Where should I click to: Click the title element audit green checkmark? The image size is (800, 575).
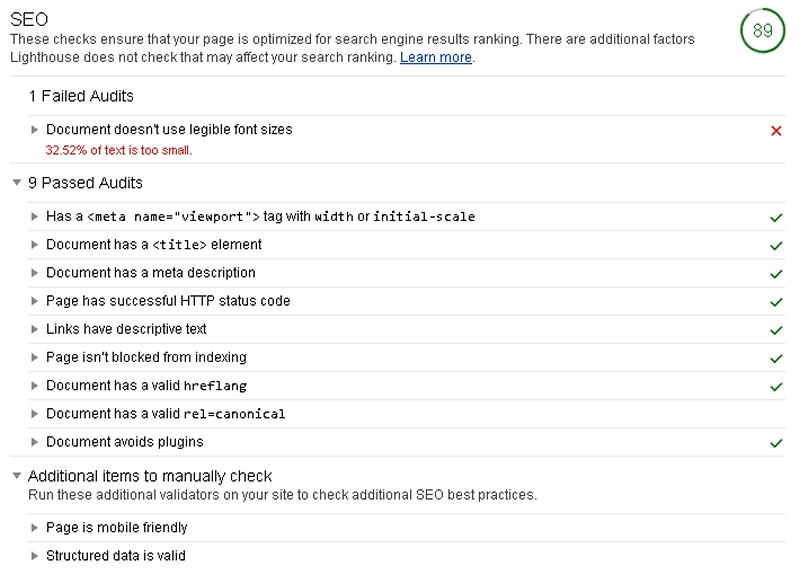click(x=776, y=246)
